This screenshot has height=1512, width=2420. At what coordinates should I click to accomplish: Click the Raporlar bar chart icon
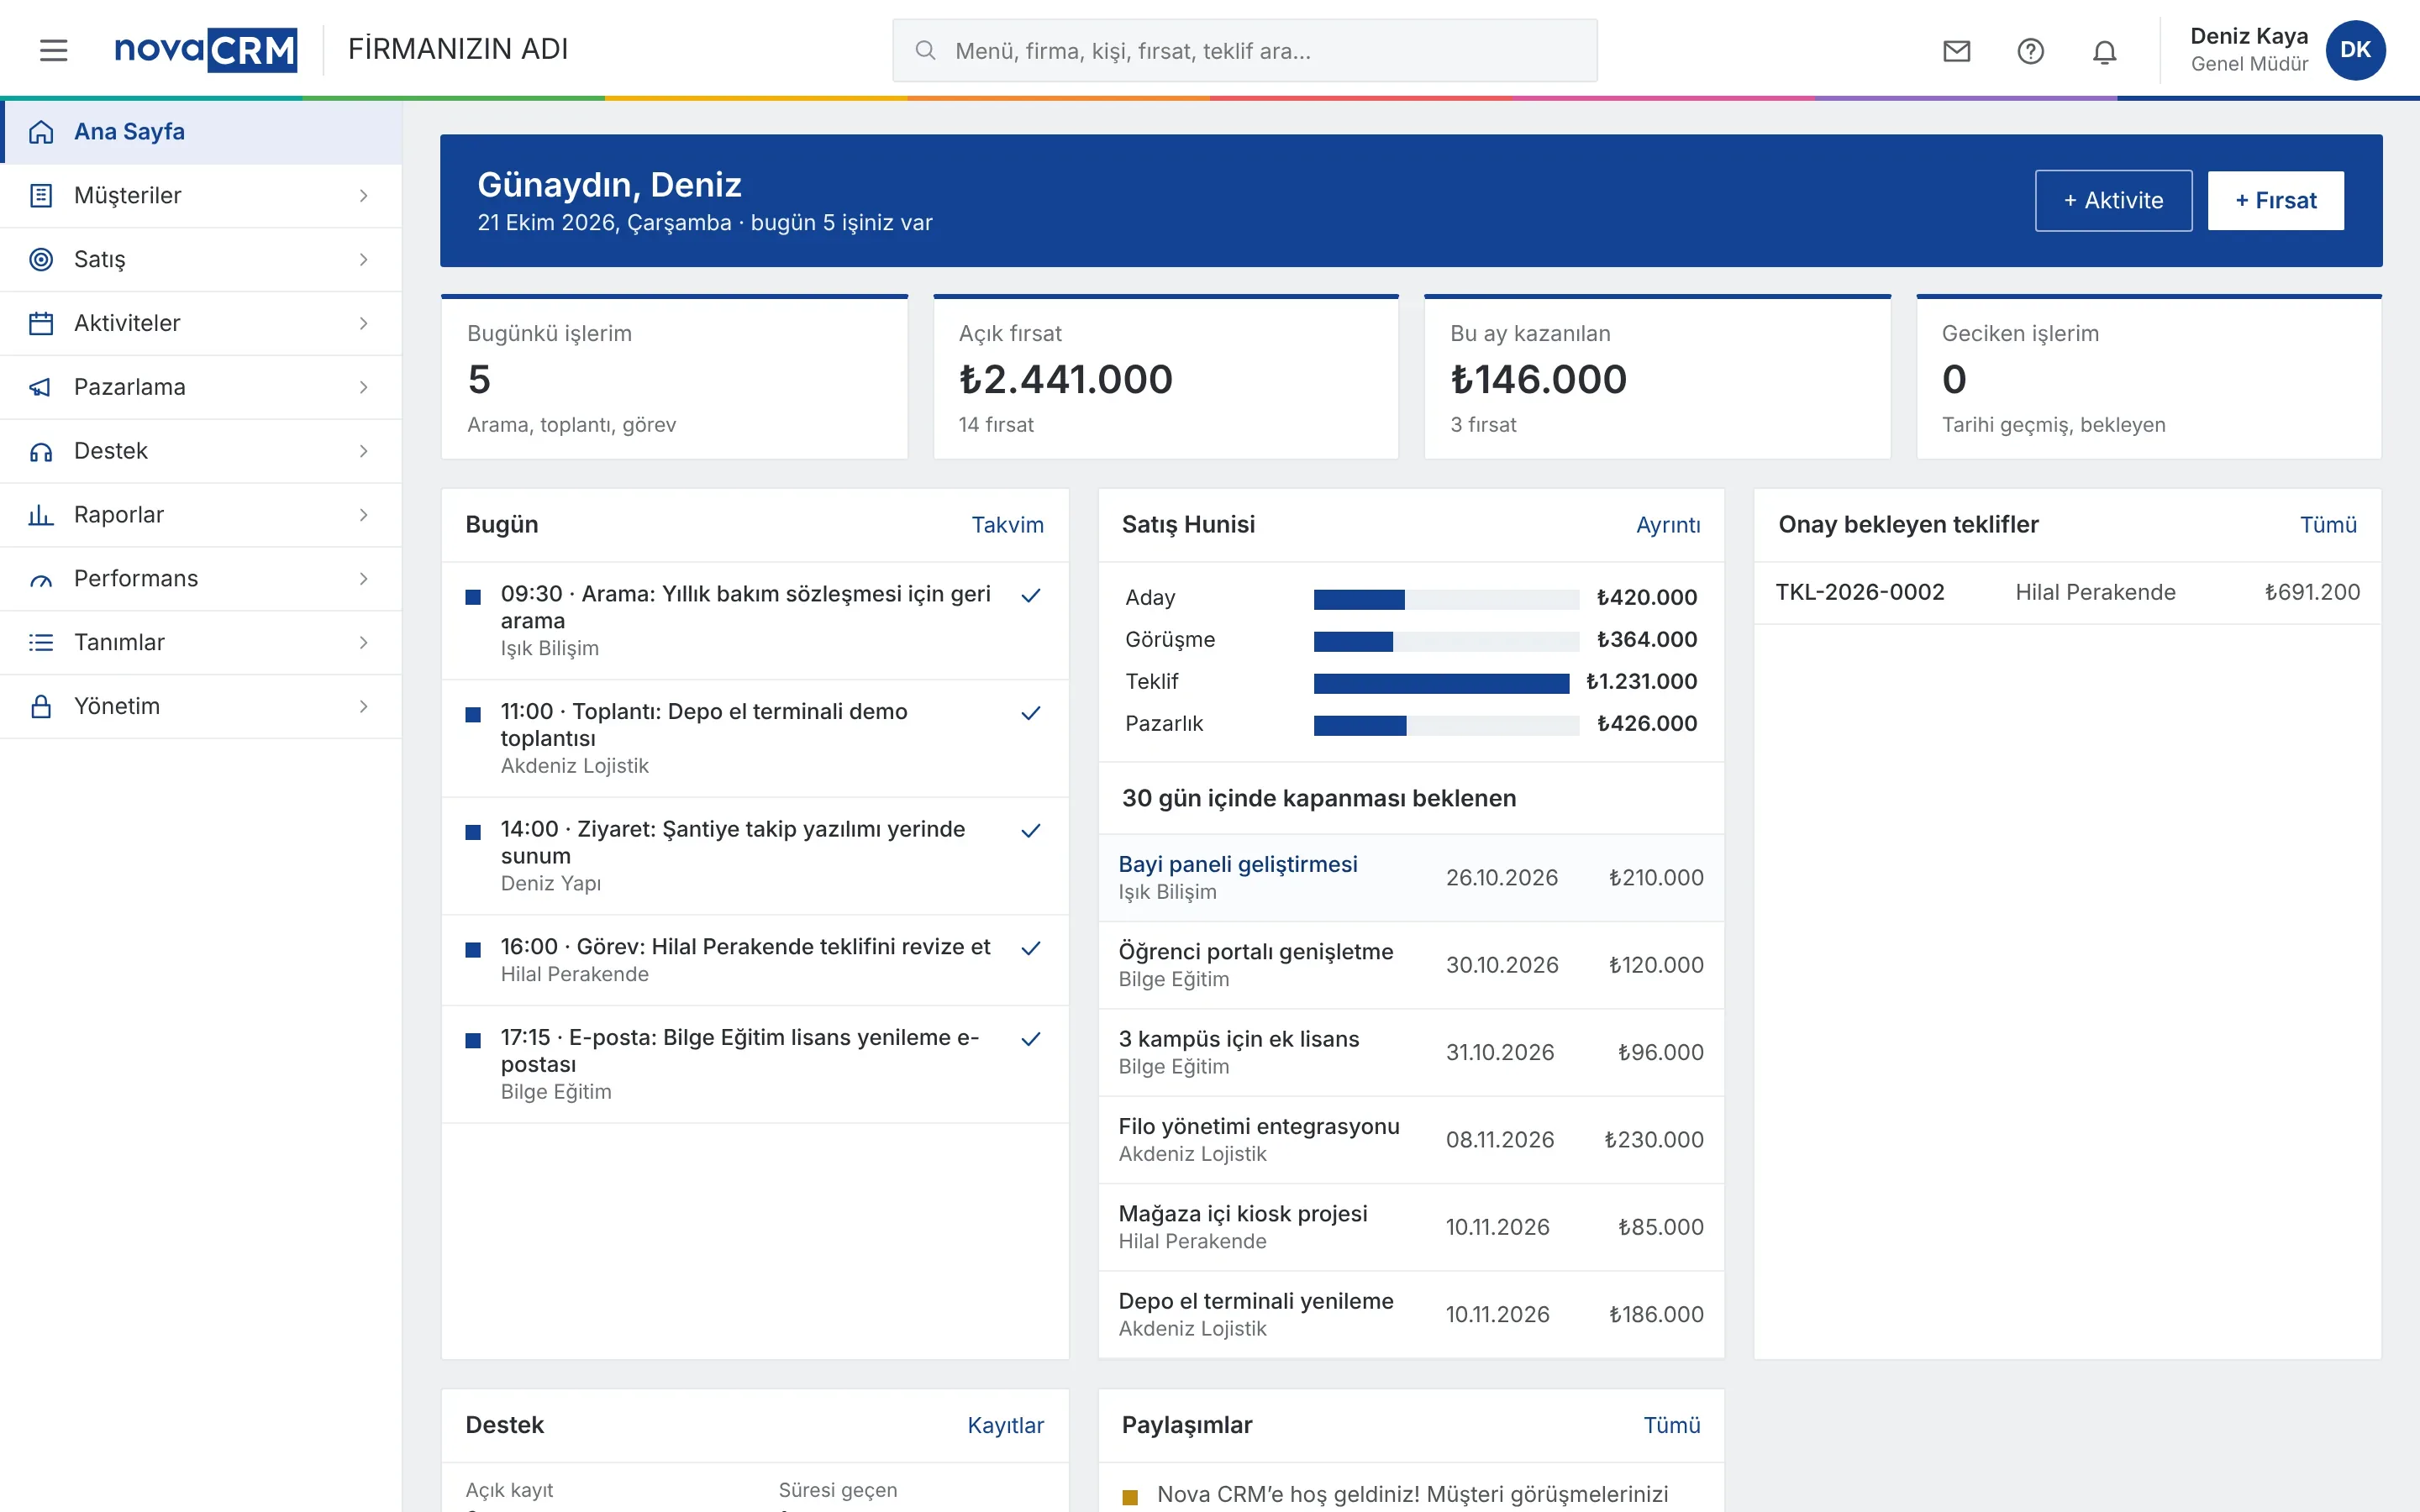coord(41,515)
